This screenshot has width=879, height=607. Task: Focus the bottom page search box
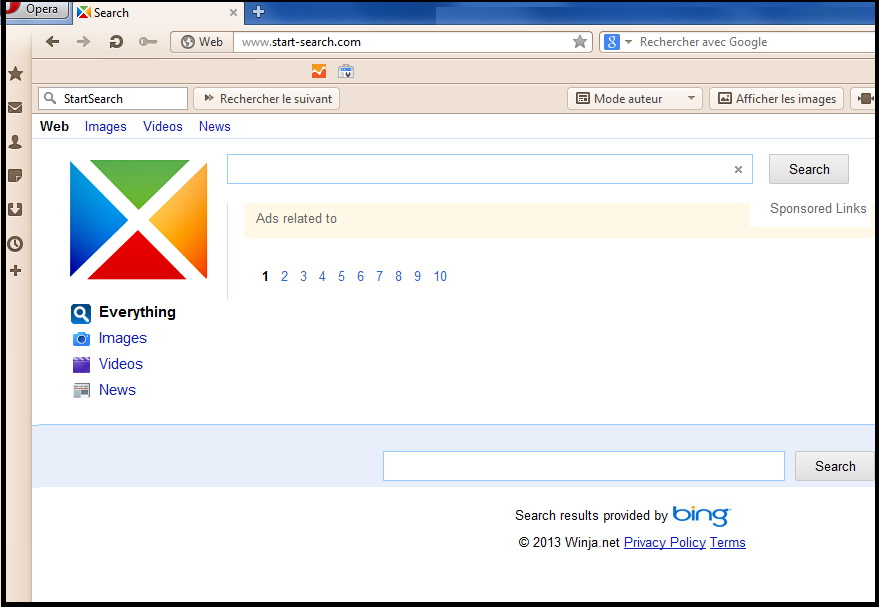584,466
